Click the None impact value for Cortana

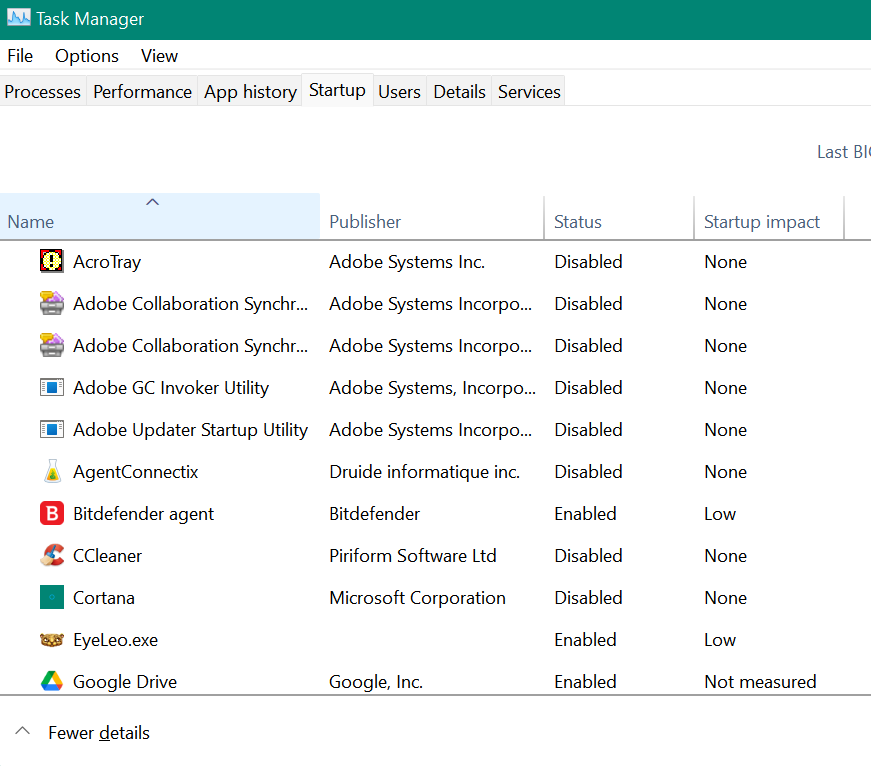(x=725, y=598)
